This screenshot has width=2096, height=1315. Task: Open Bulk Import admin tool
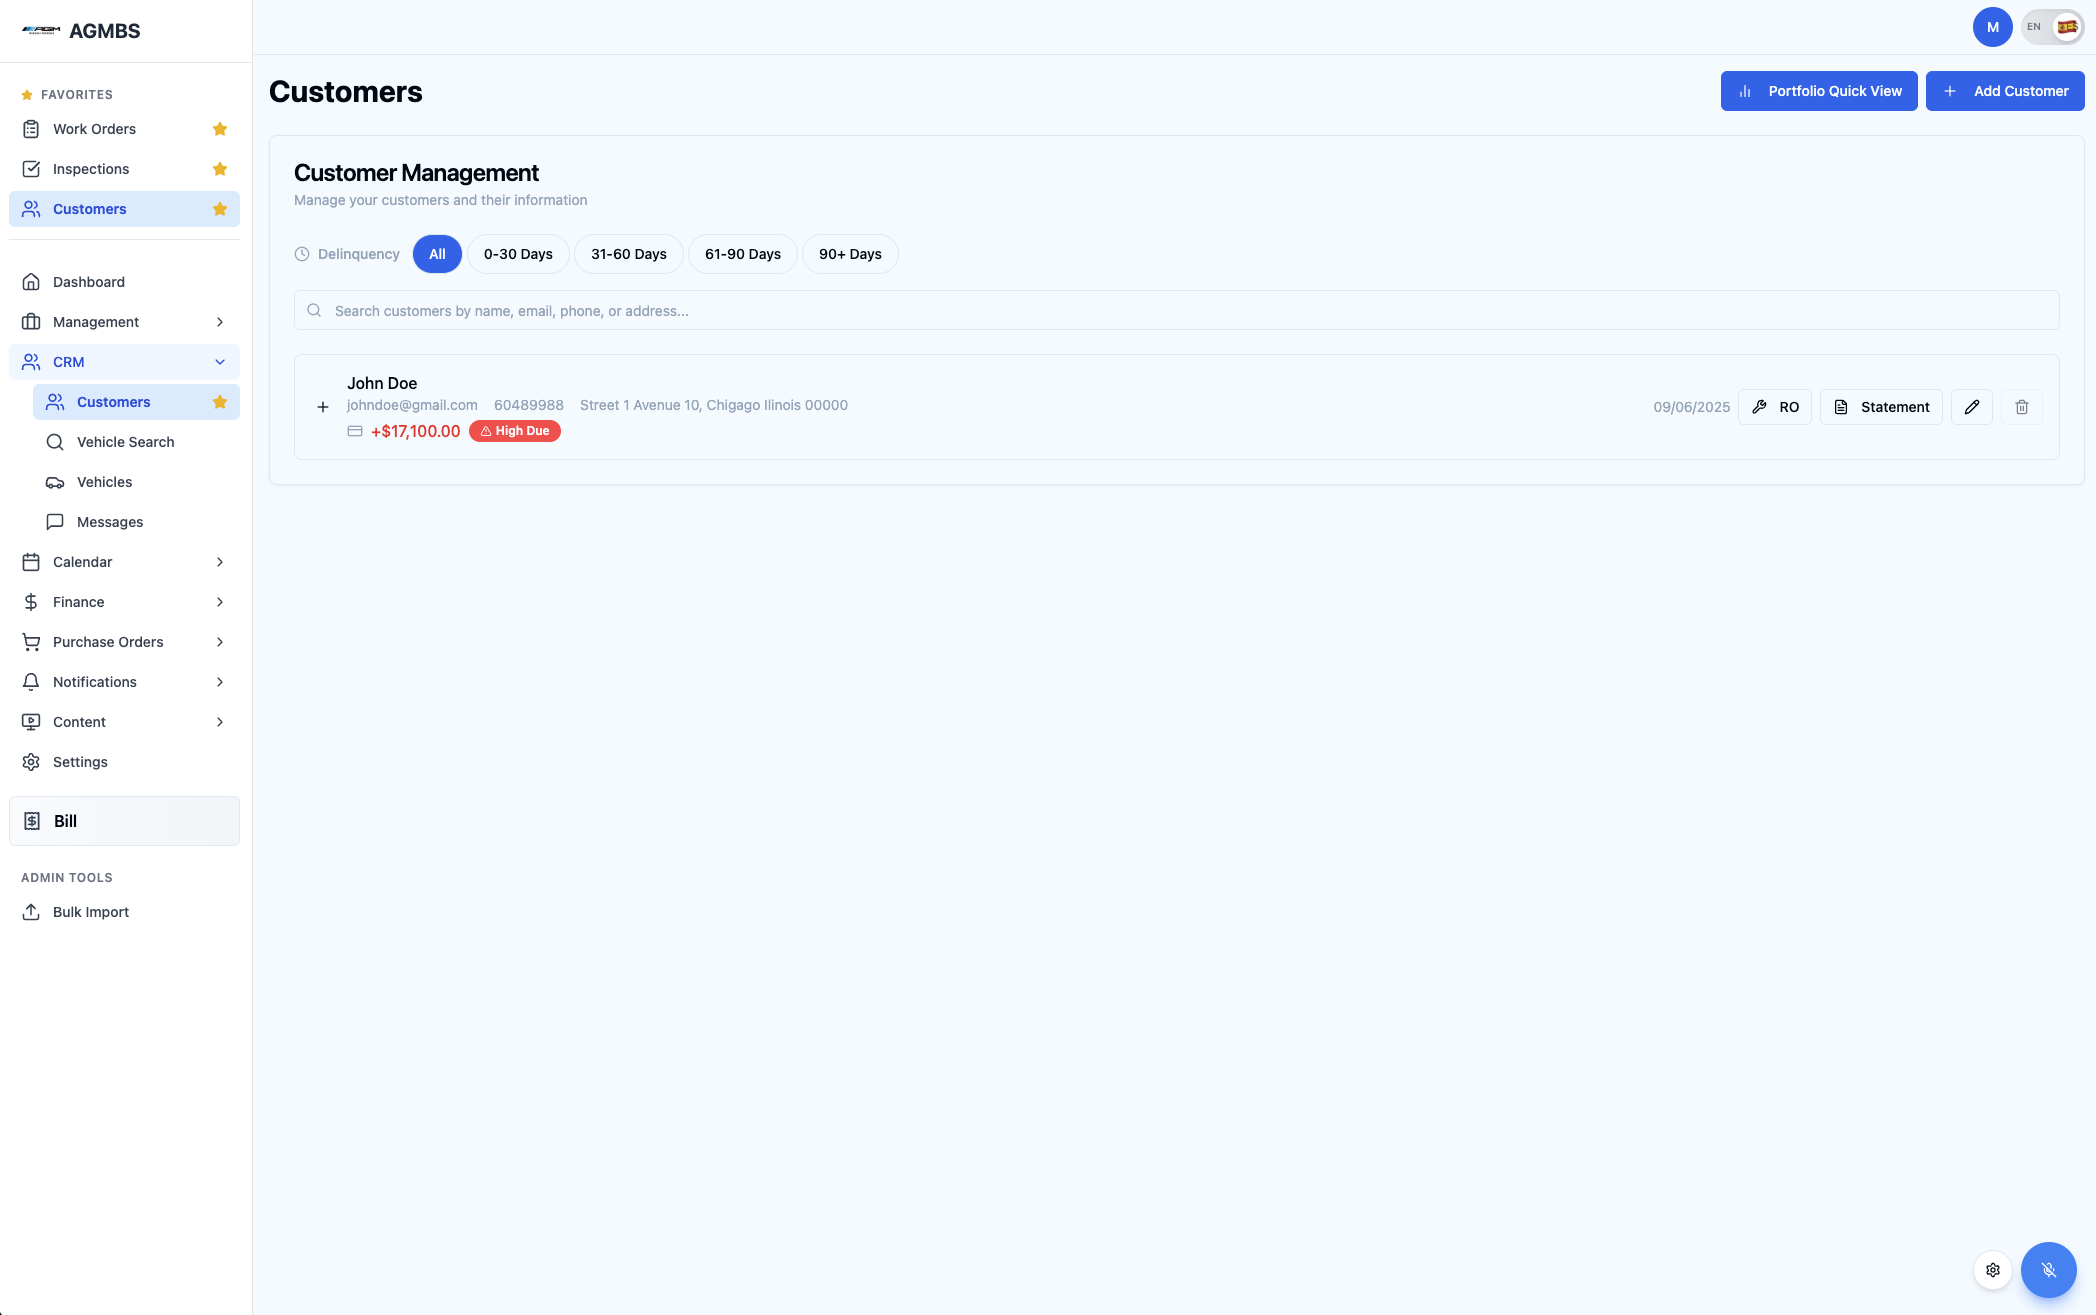(90, 912)
